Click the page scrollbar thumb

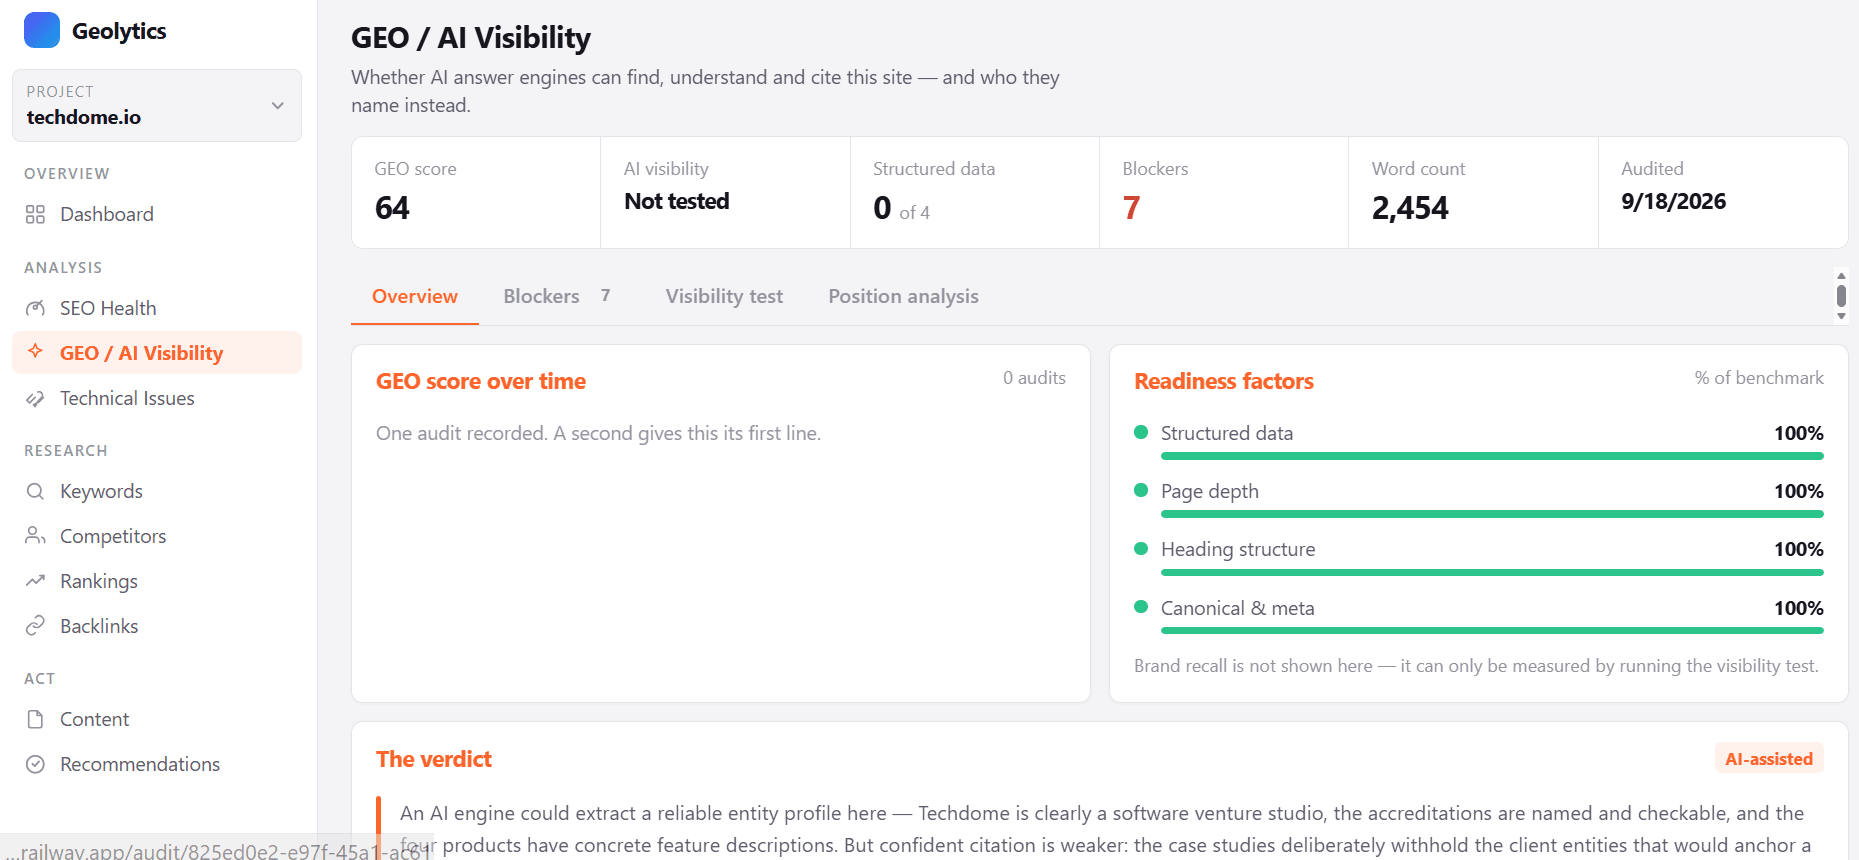1841,296
